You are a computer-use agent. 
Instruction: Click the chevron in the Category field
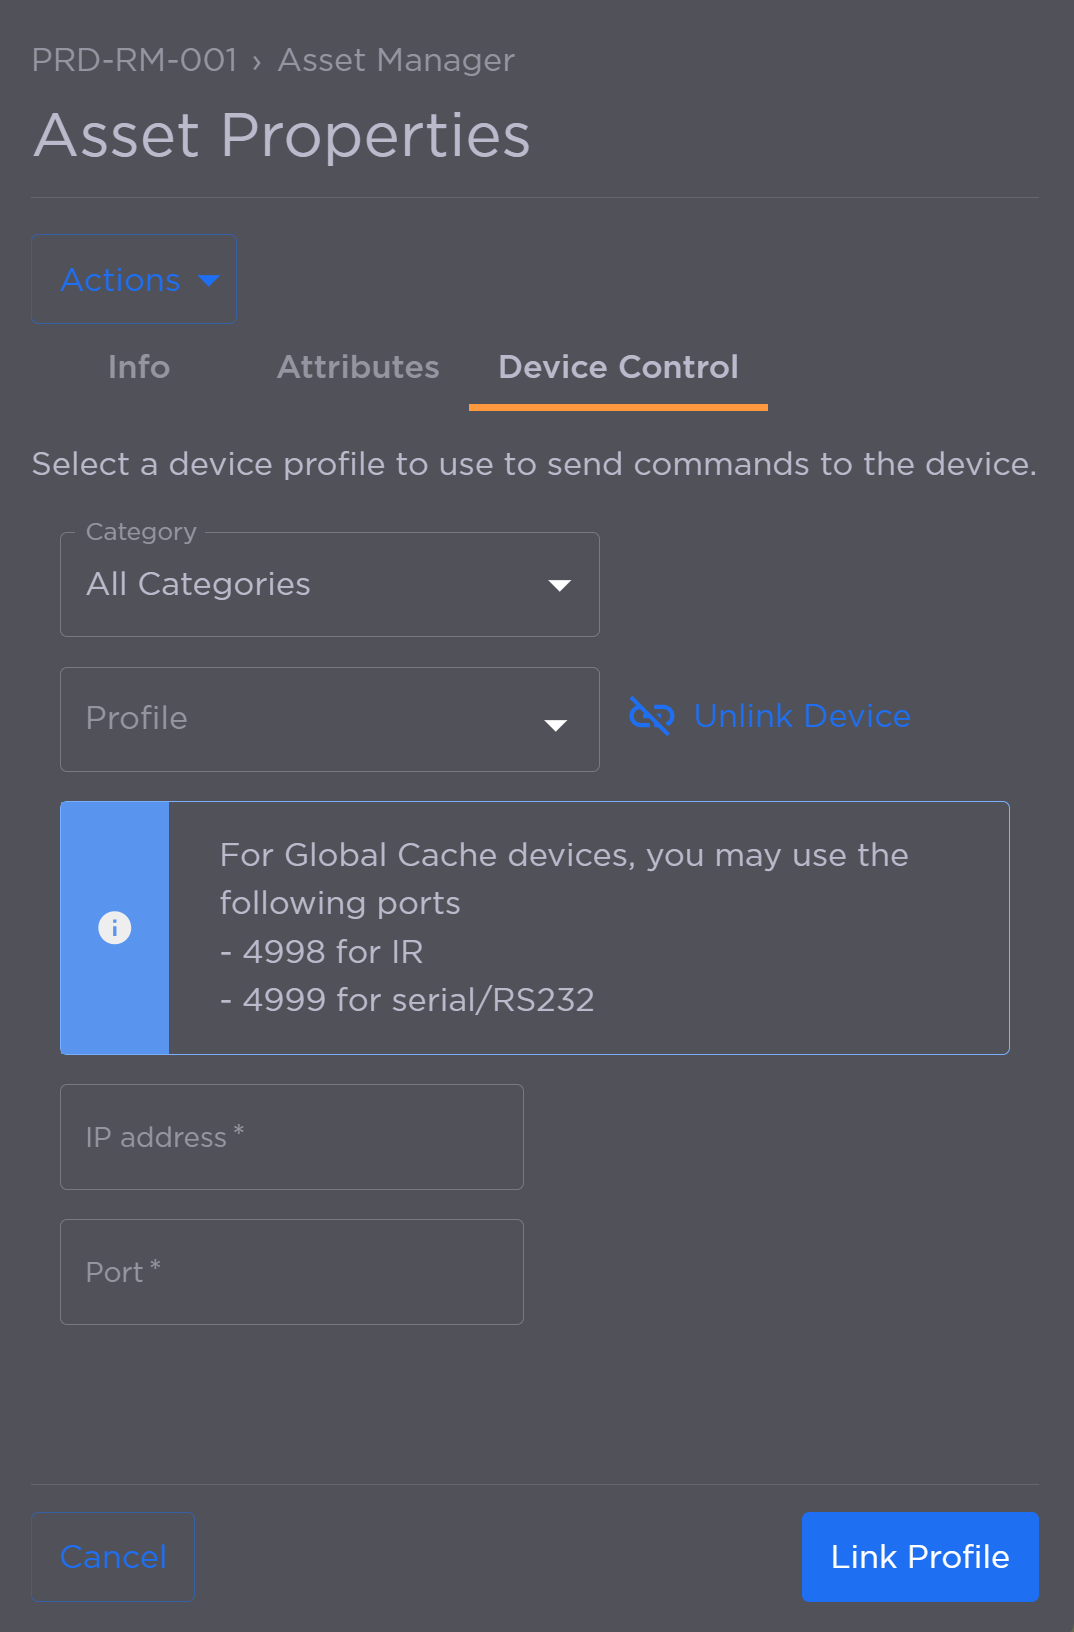560,585
